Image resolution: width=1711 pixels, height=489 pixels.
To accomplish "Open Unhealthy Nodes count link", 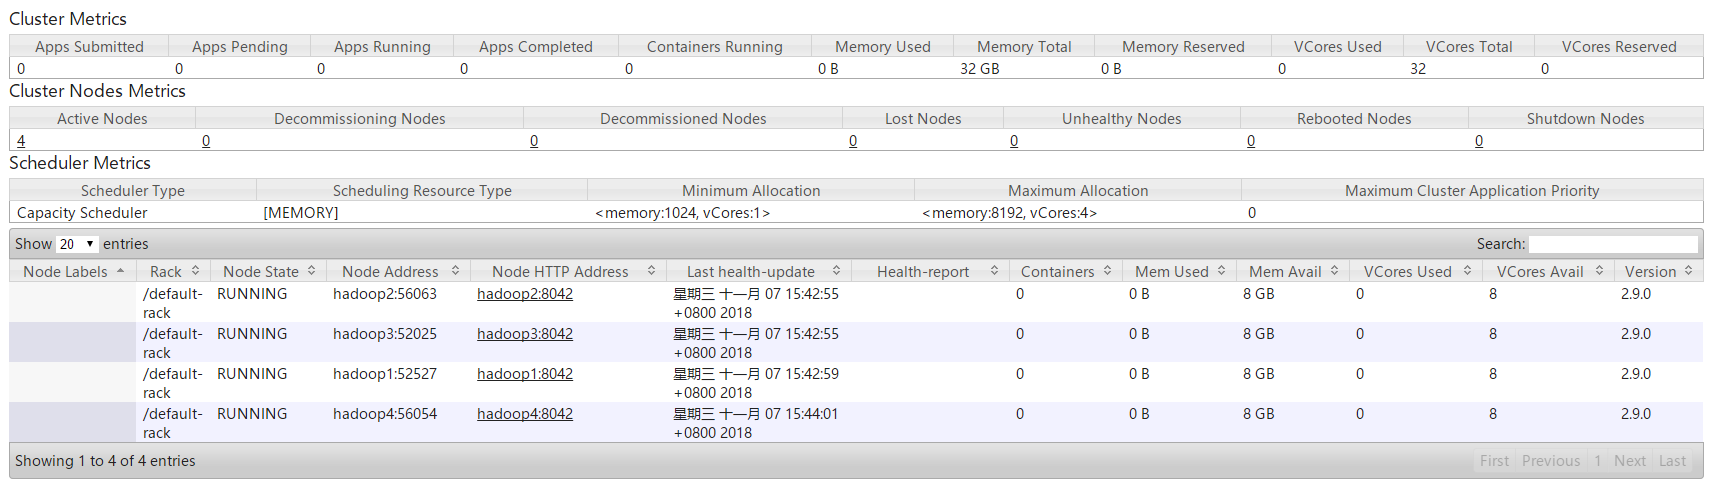I will click(1014, 141).
